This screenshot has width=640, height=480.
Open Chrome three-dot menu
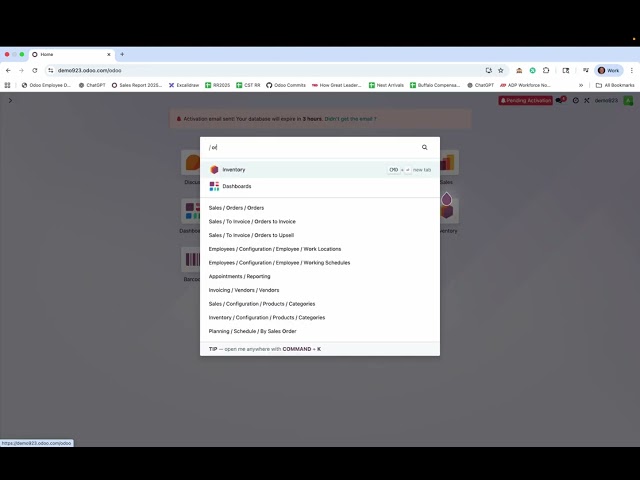click(x=631, y=71)
